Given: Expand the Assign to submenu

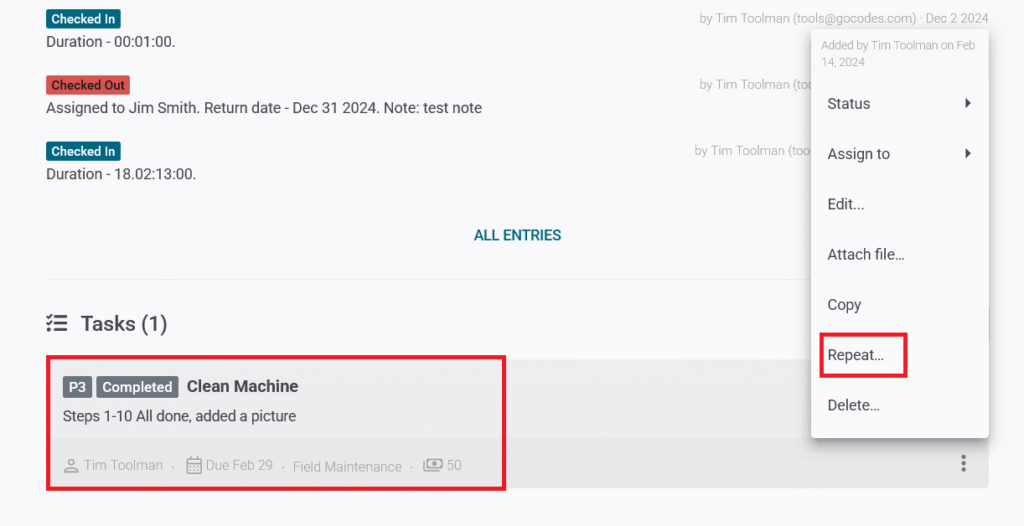Looking at the screenshot, I should coord(899,154).
